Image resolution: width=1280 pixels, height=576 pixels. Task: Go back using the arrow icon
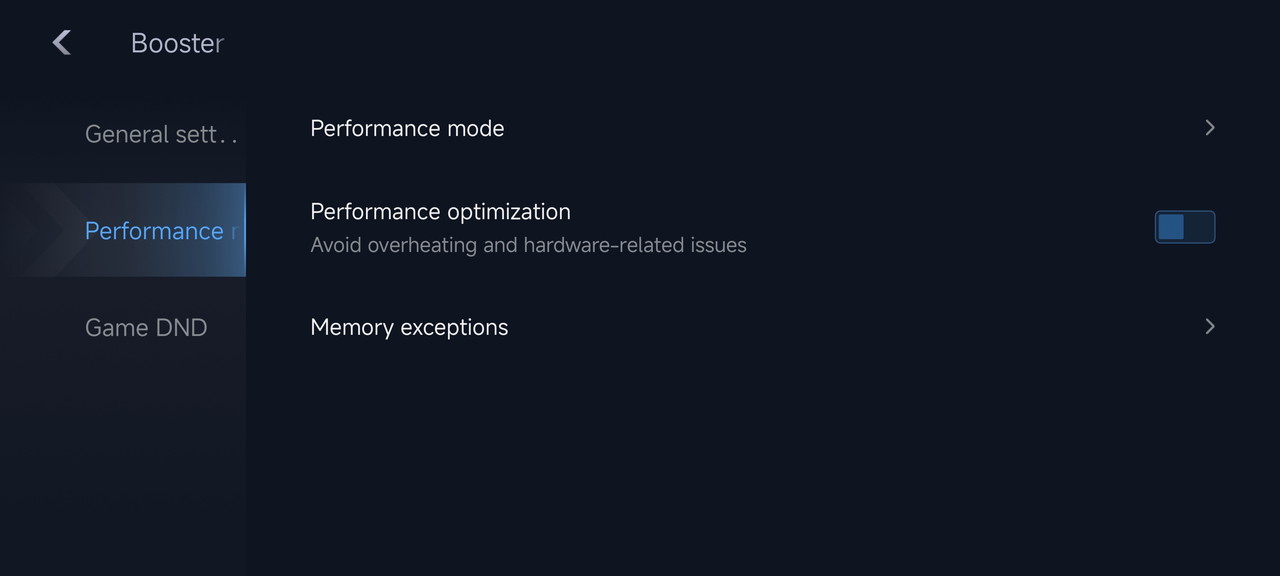tap(62, 42)
